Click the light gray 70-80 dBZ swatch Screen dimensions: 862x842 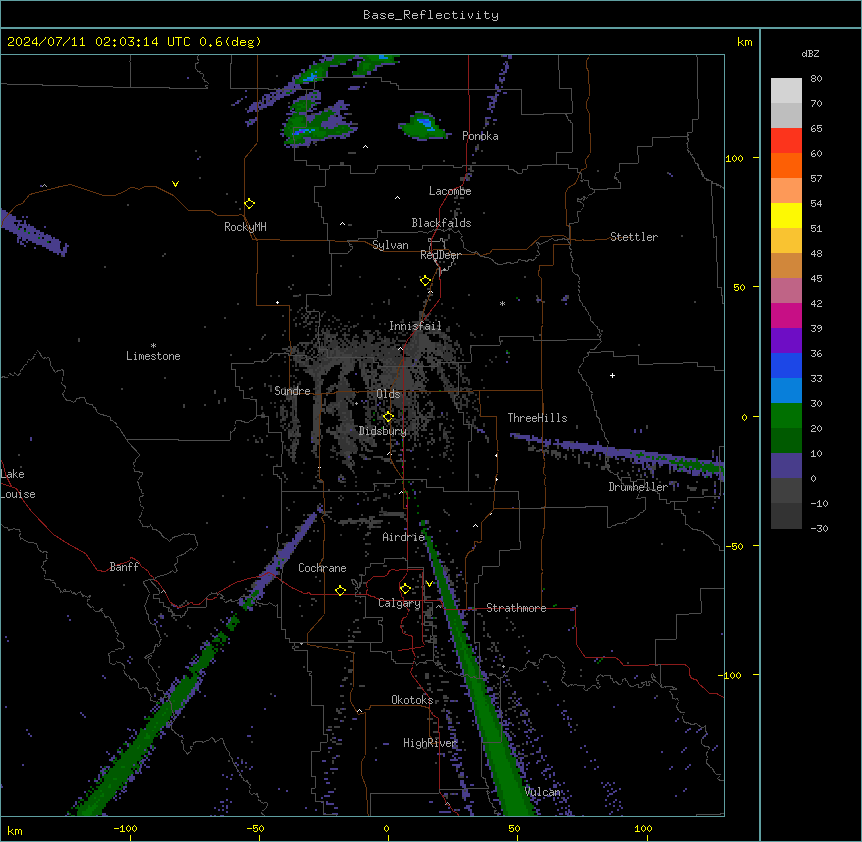point(786,91)
